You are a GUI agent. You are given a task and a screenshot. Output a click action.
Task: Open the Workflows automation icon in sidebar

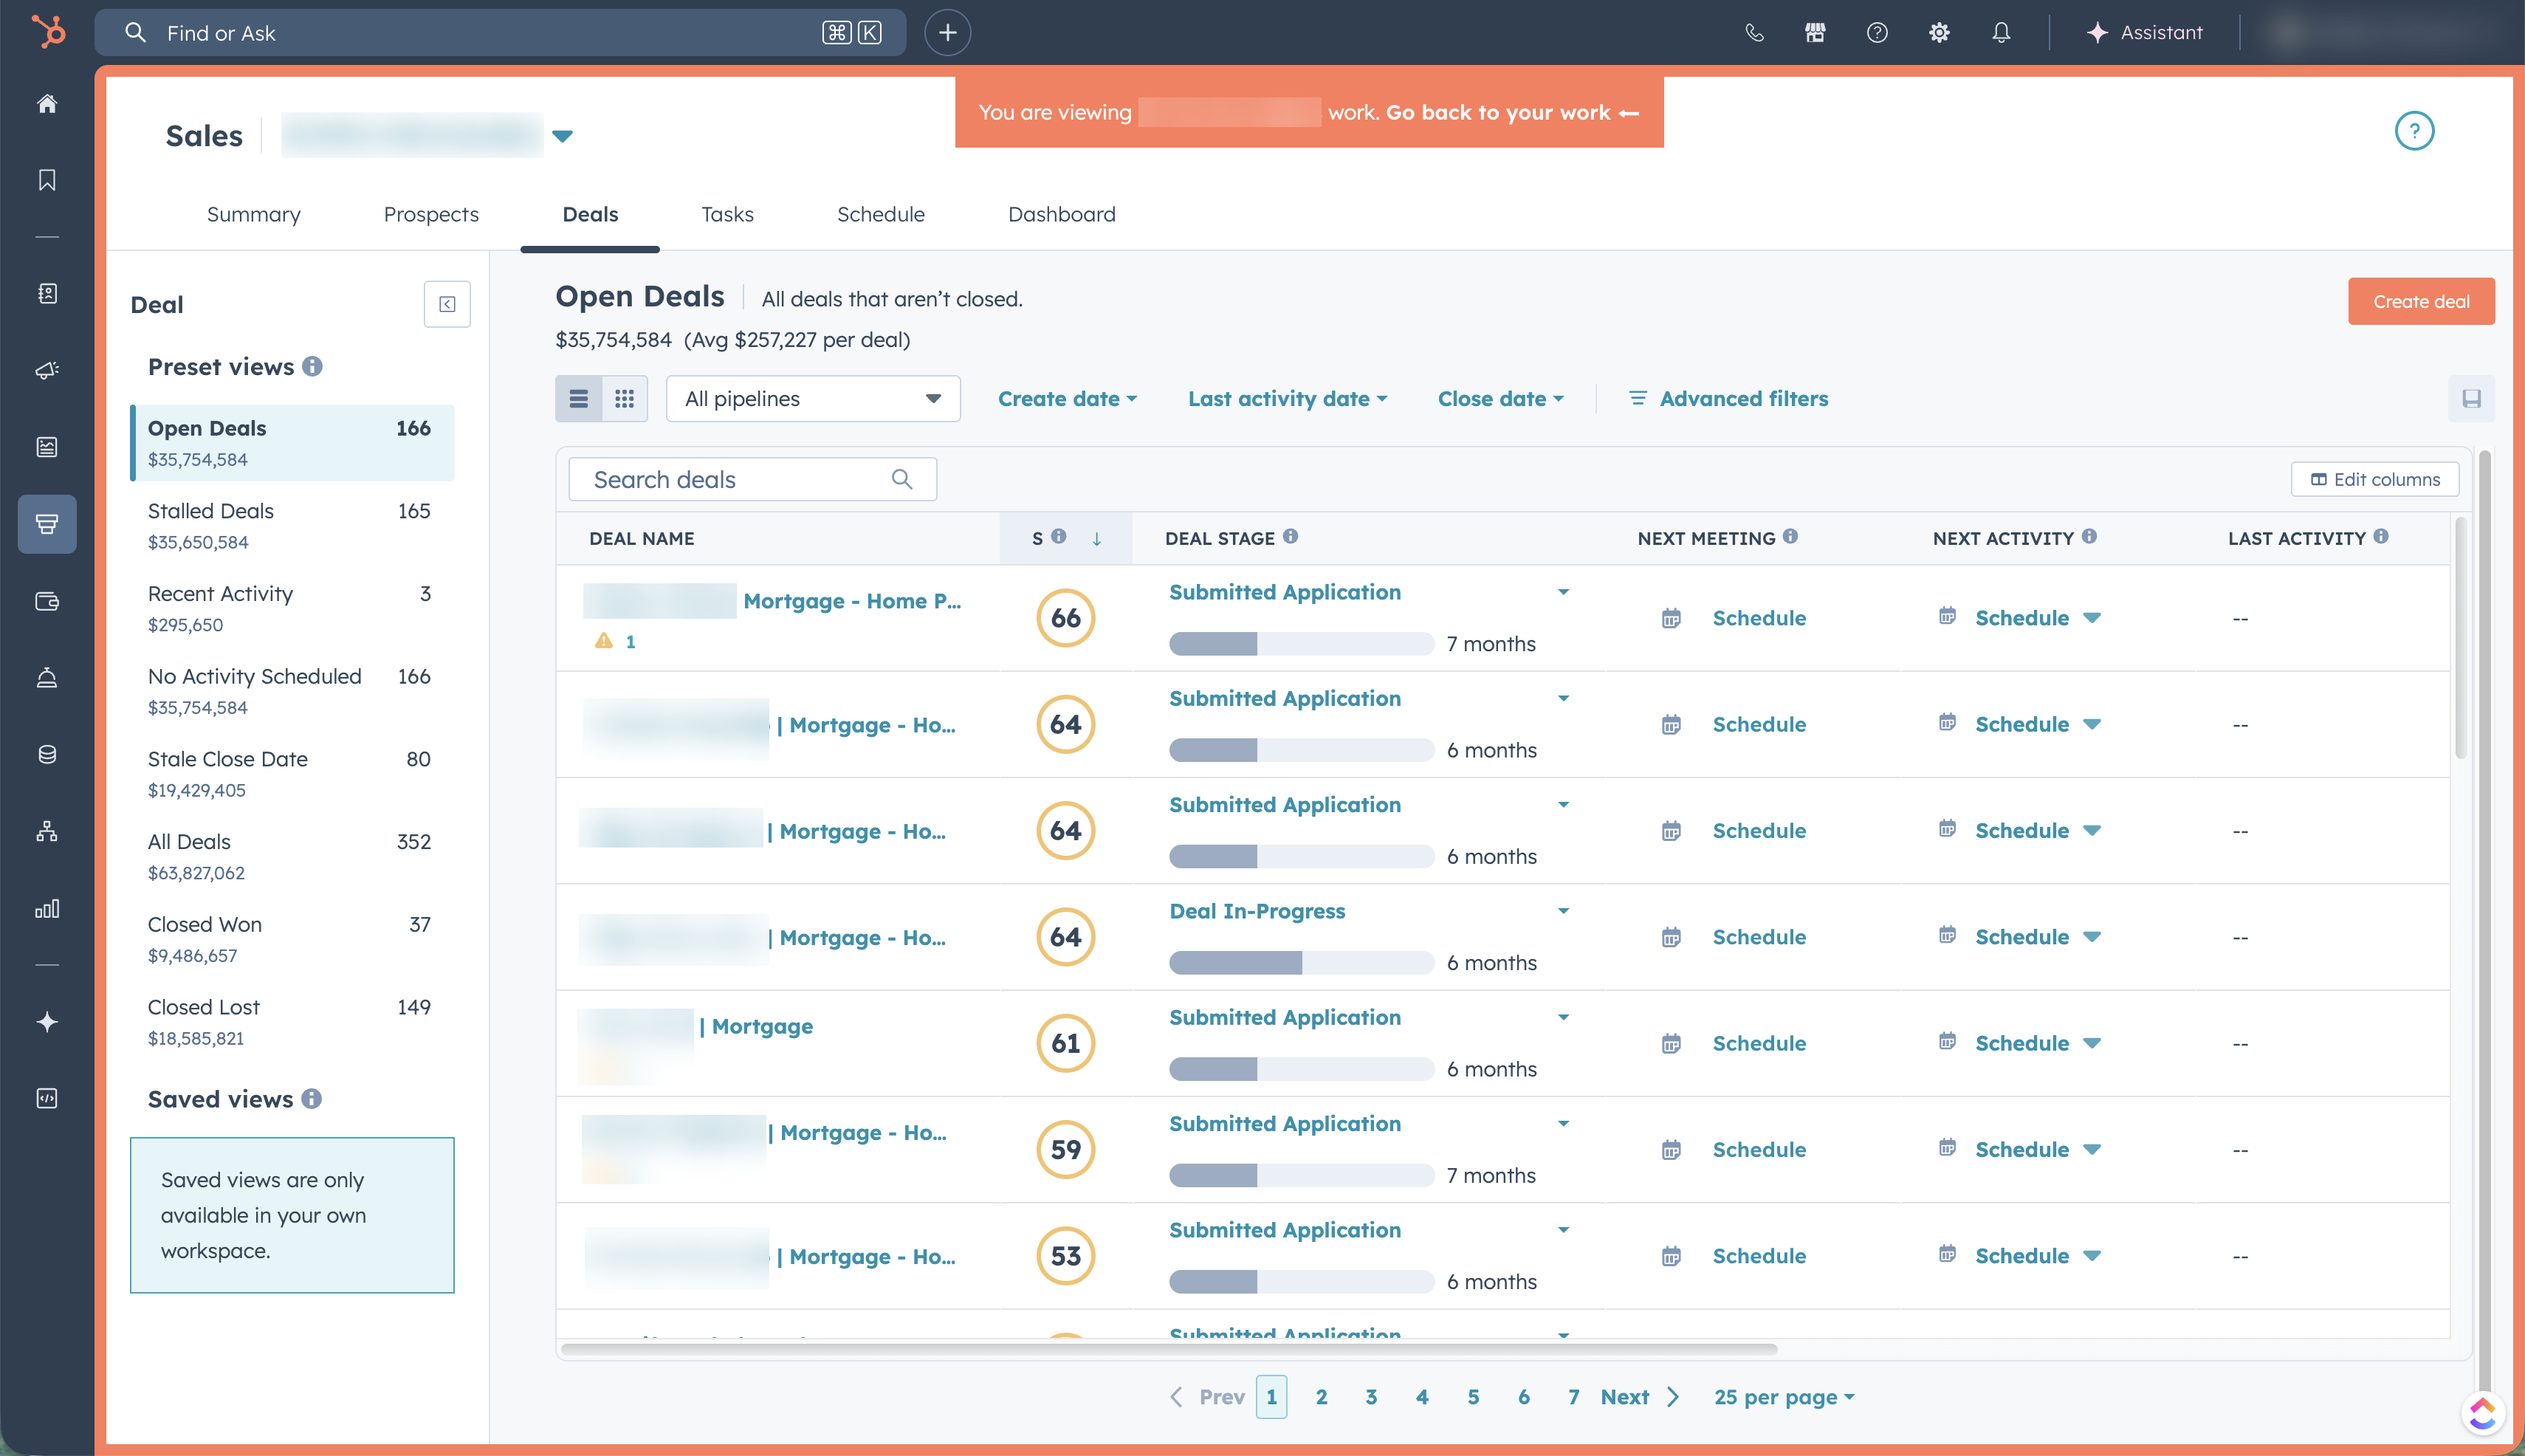point(47,831)
